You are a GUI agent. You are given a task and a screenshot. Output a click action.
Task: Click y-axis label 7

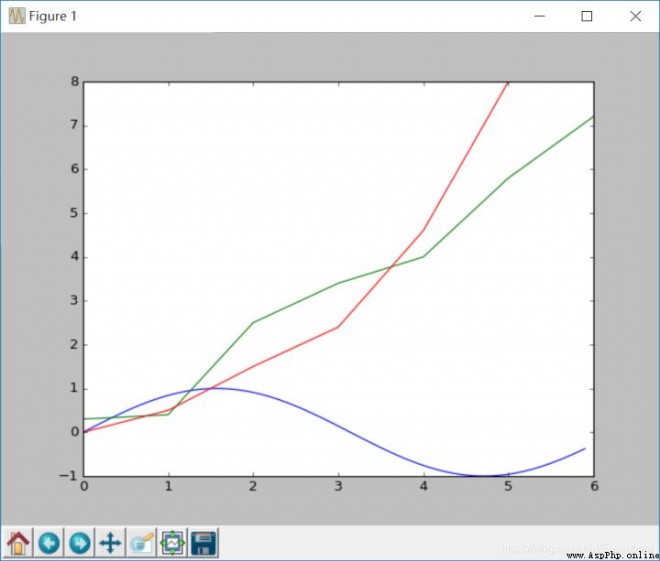(x=75, y=125)
